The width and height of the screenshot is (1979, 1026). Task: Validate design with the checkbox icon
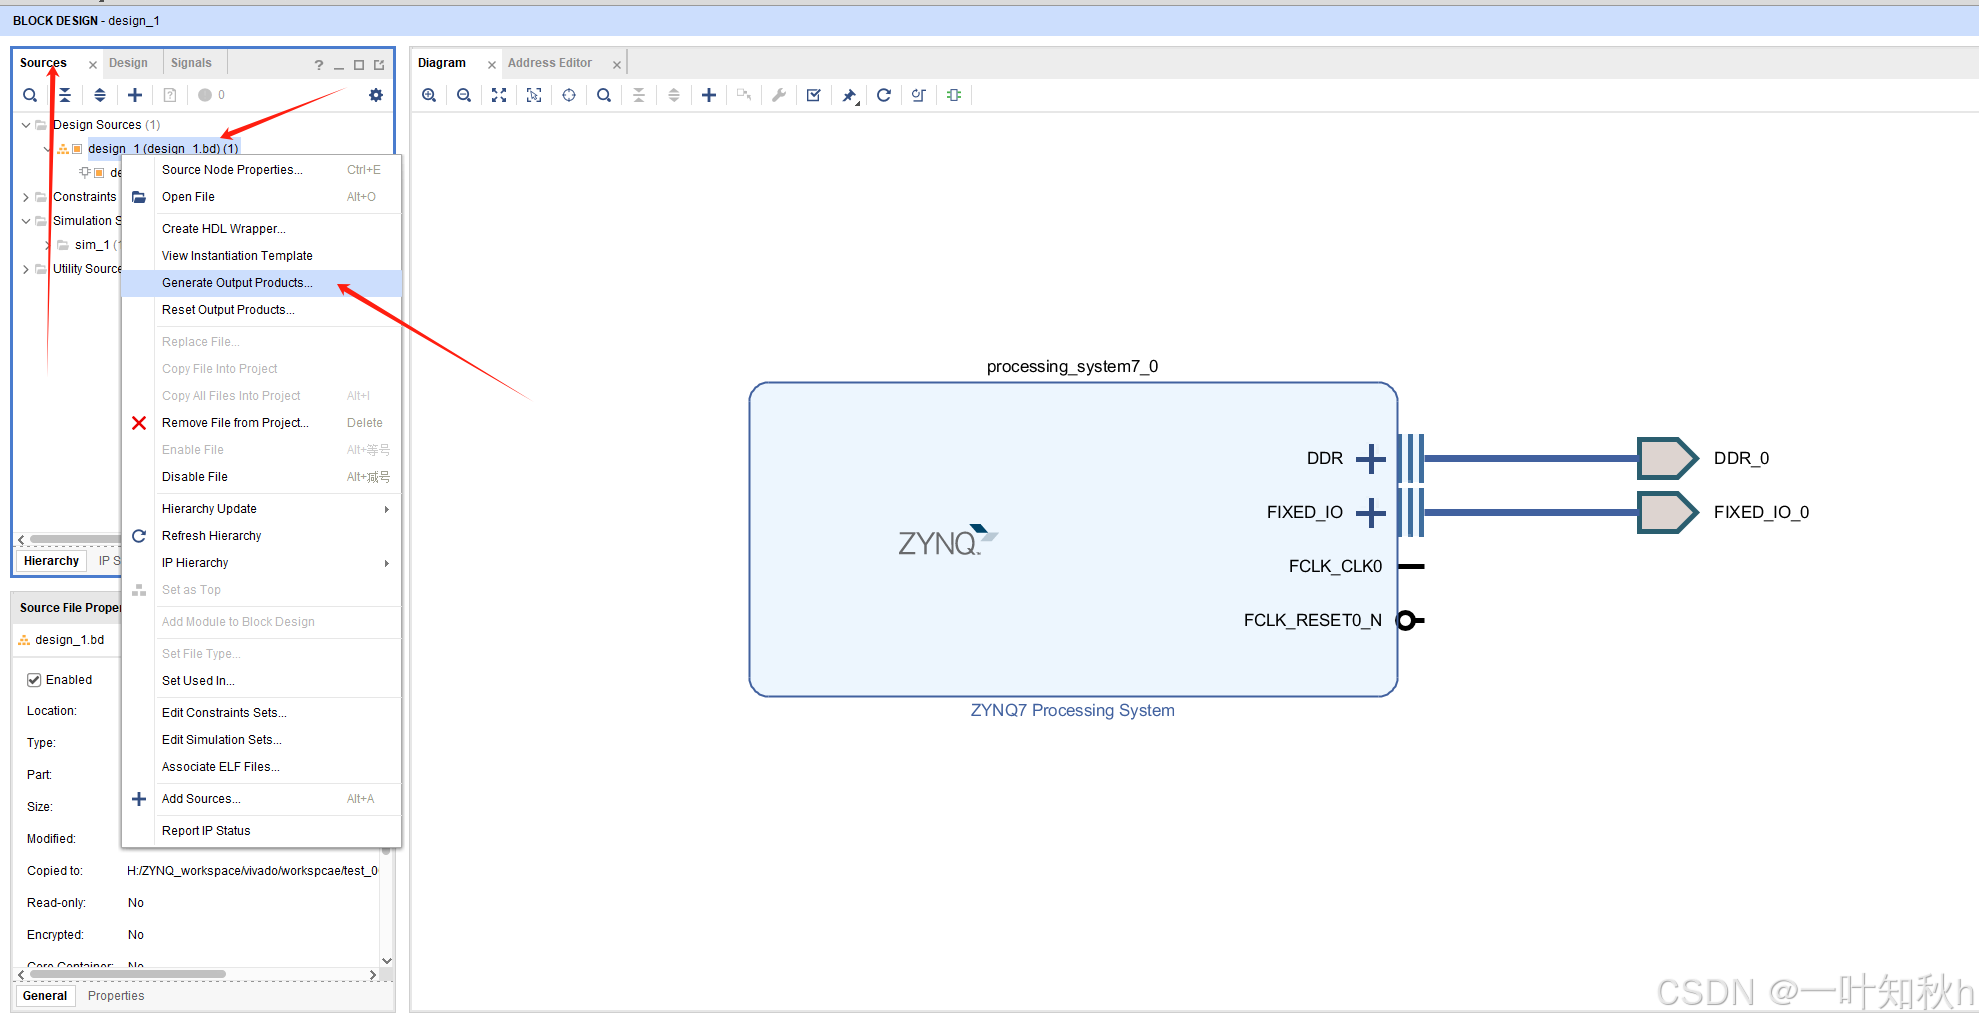(814, 95)
